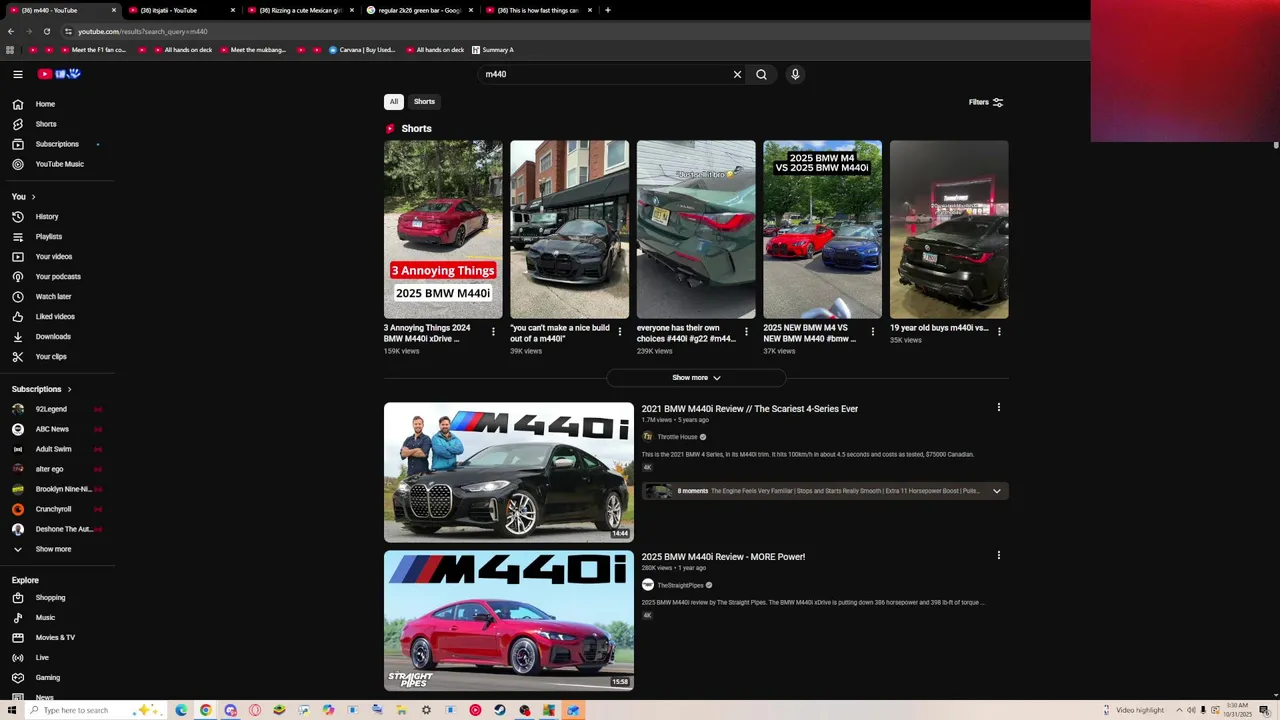The width and height of the screenshot is (1280, 720).
Task: Open the YouTube hamburger guide menu
Action: point(18,74)
